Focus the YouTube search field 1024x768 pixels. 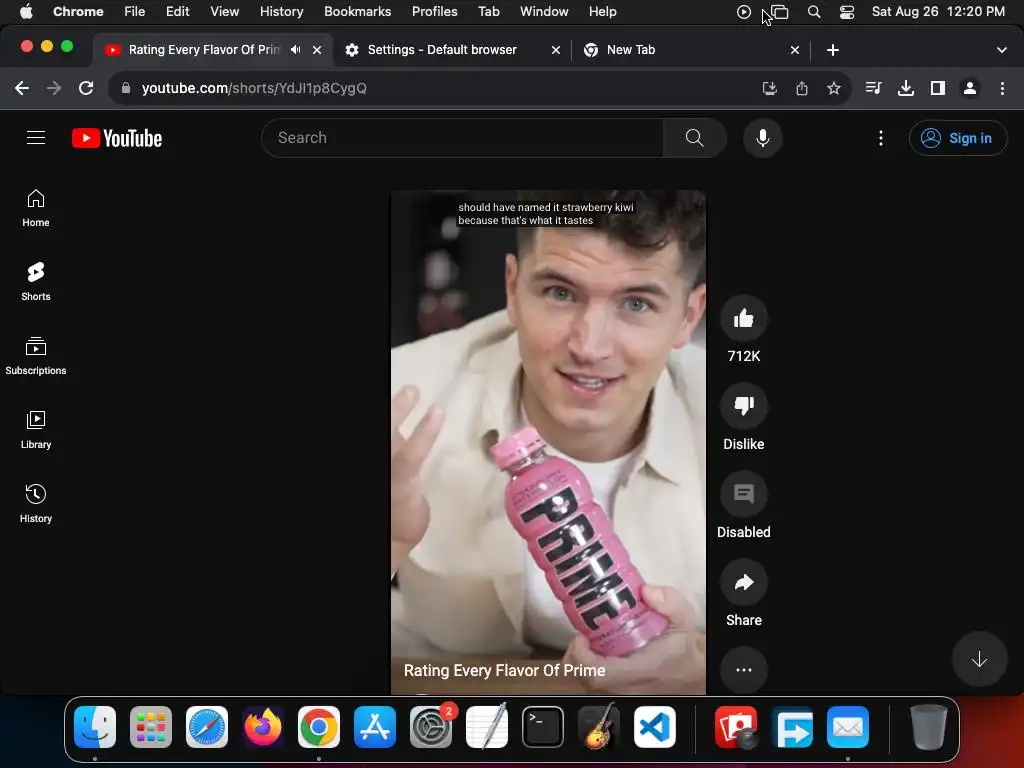click(462, 138)
